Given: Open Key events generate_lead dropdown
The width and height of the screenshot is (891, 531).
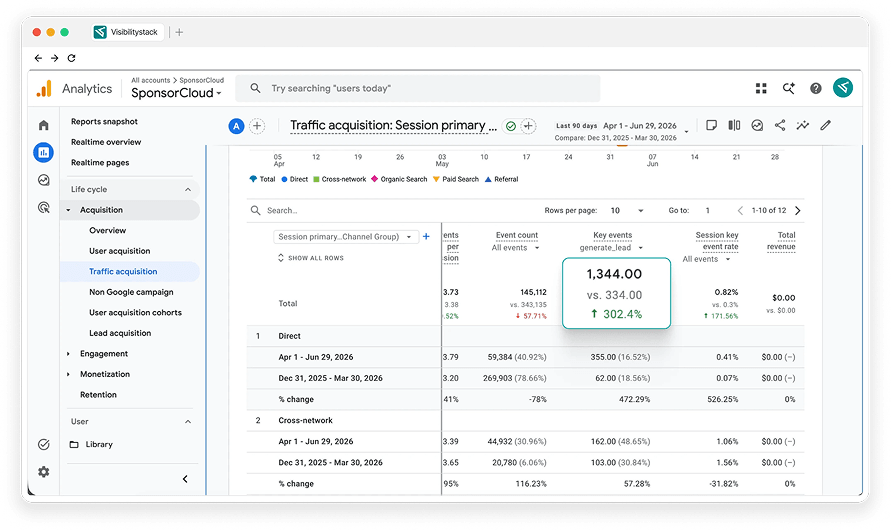Looking at the screenshot, I should [611, 248].
